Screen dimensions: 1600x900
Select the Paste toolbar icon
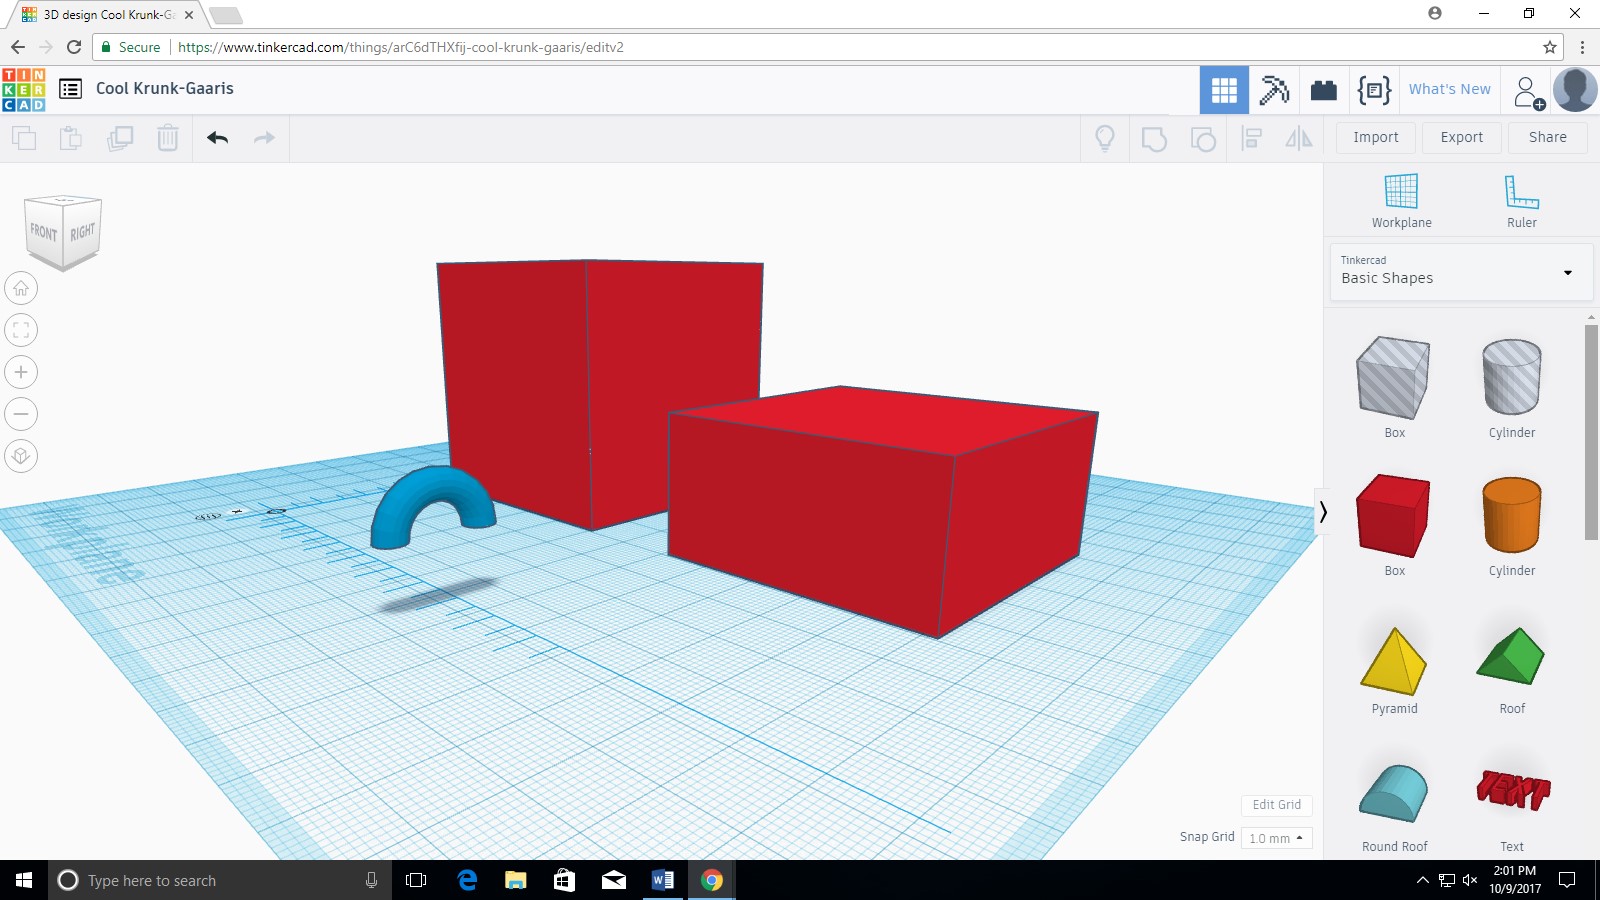(71, 138)
